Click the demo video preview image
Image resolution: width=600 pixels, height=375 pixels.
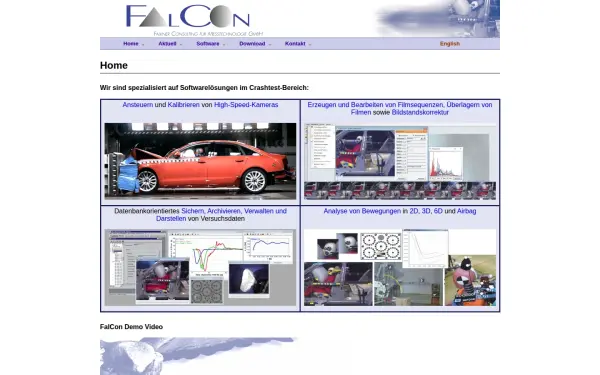199,356
